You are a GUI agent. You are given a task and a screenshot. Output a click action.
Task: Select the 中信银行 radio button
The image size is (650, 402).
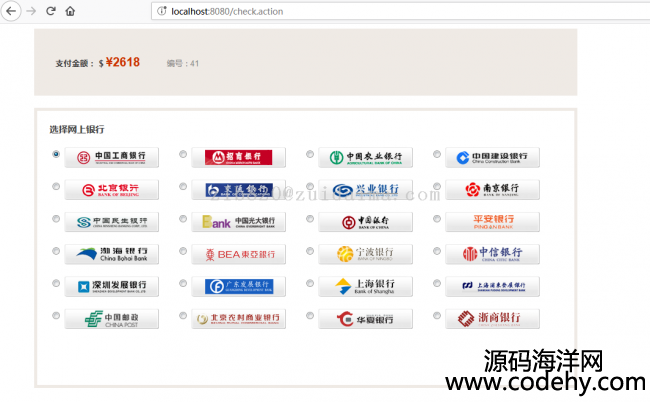(437, 251)
